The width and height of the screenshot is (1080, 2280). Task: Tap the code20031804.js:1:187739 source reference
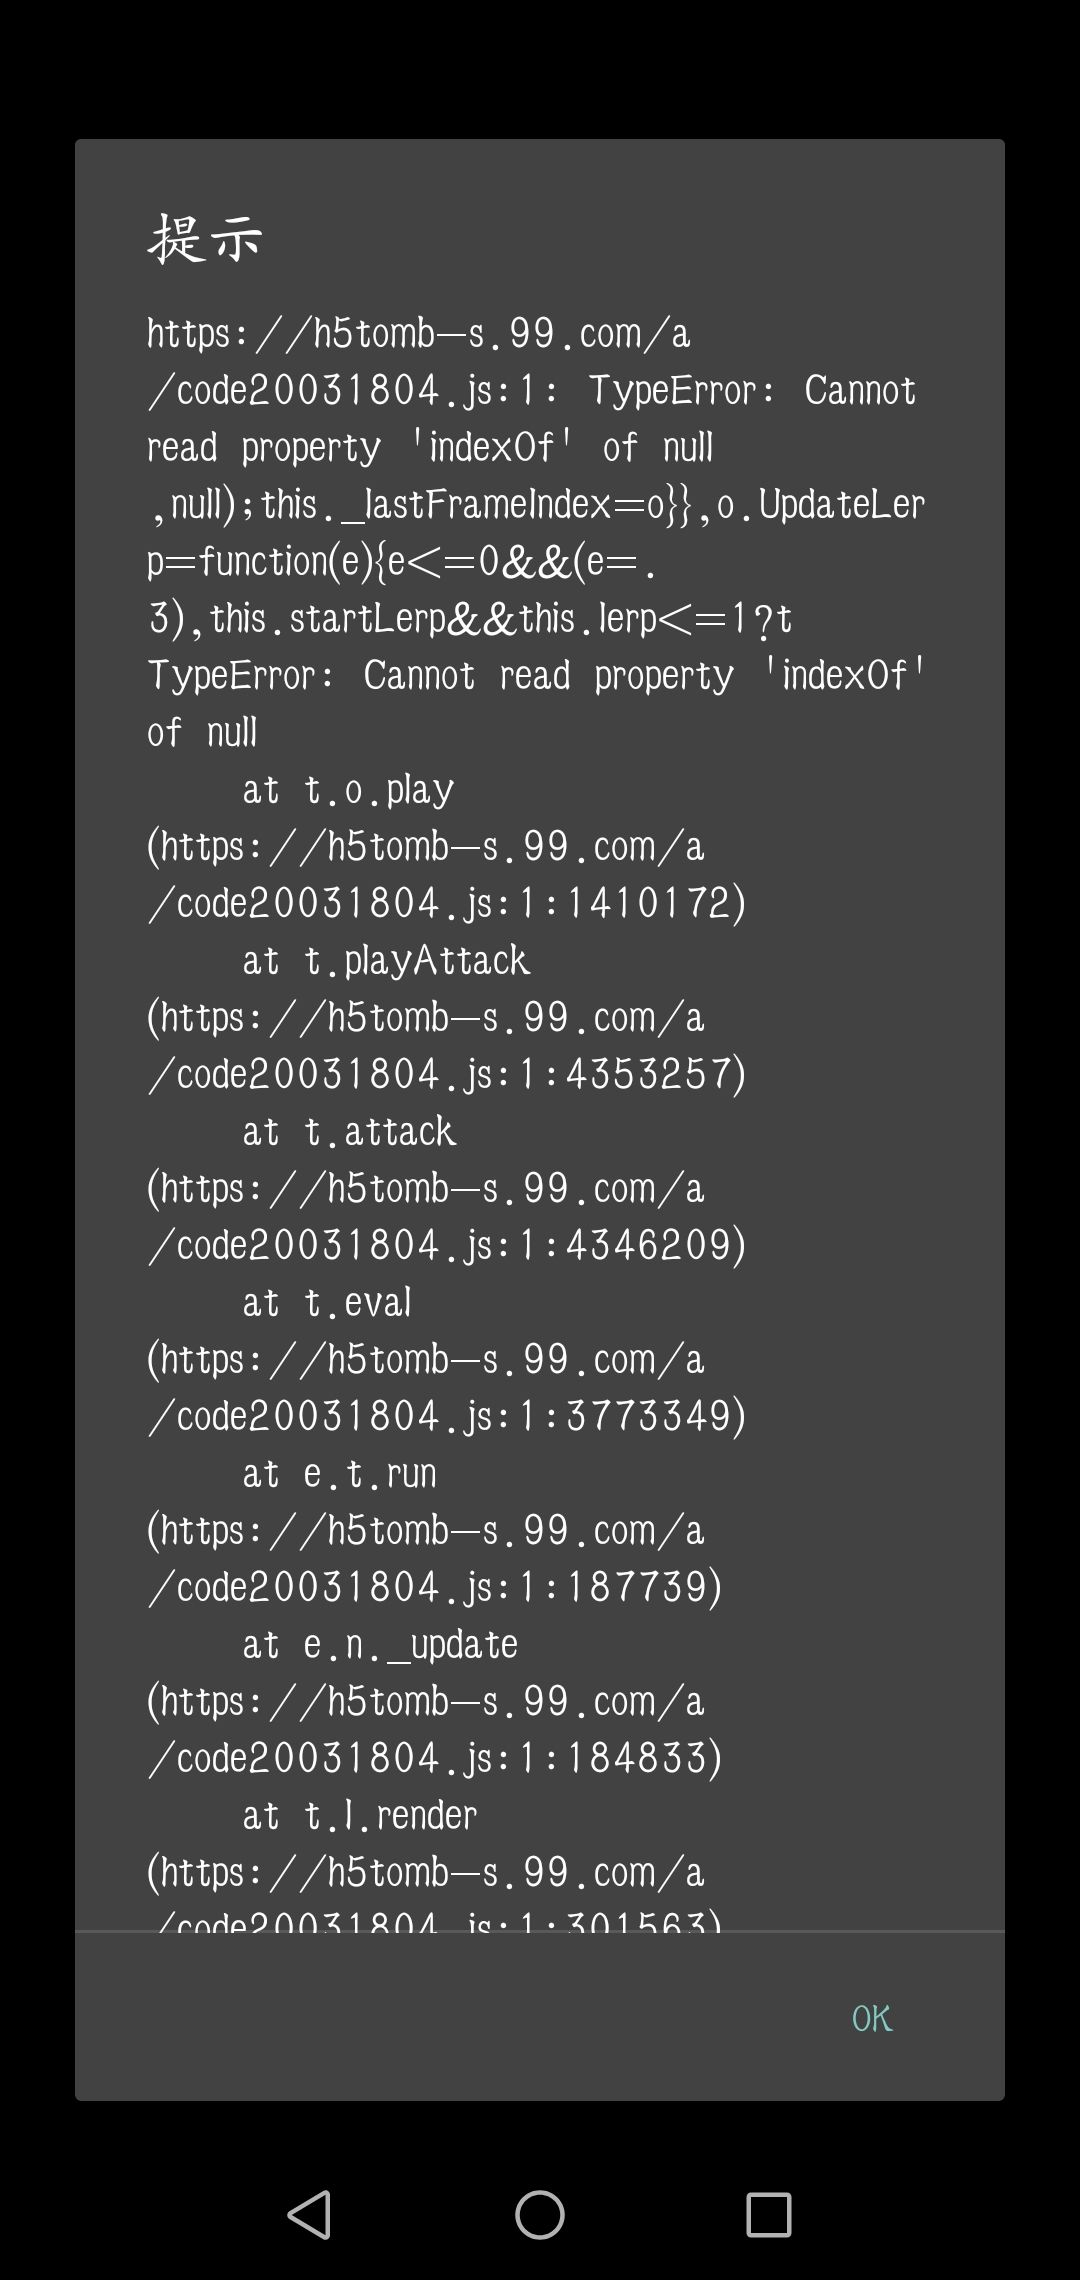435,1588
